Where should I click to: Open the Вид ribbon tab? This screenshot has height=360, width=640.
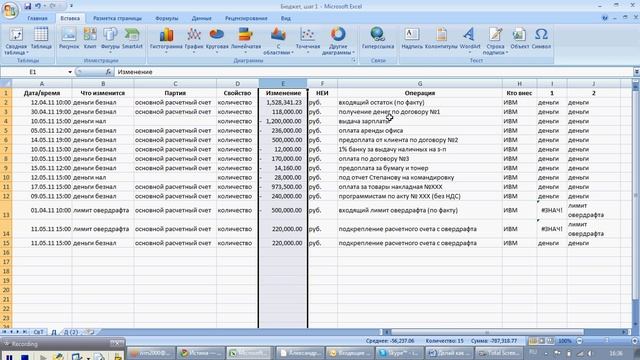pyautogui.click(x=286, y=18)
